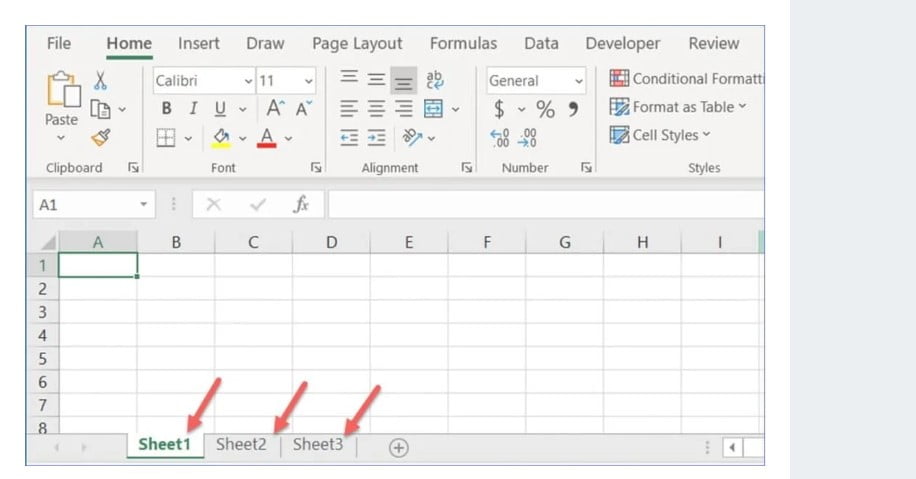Toggle Italic formatting

(x=192, y=109)
